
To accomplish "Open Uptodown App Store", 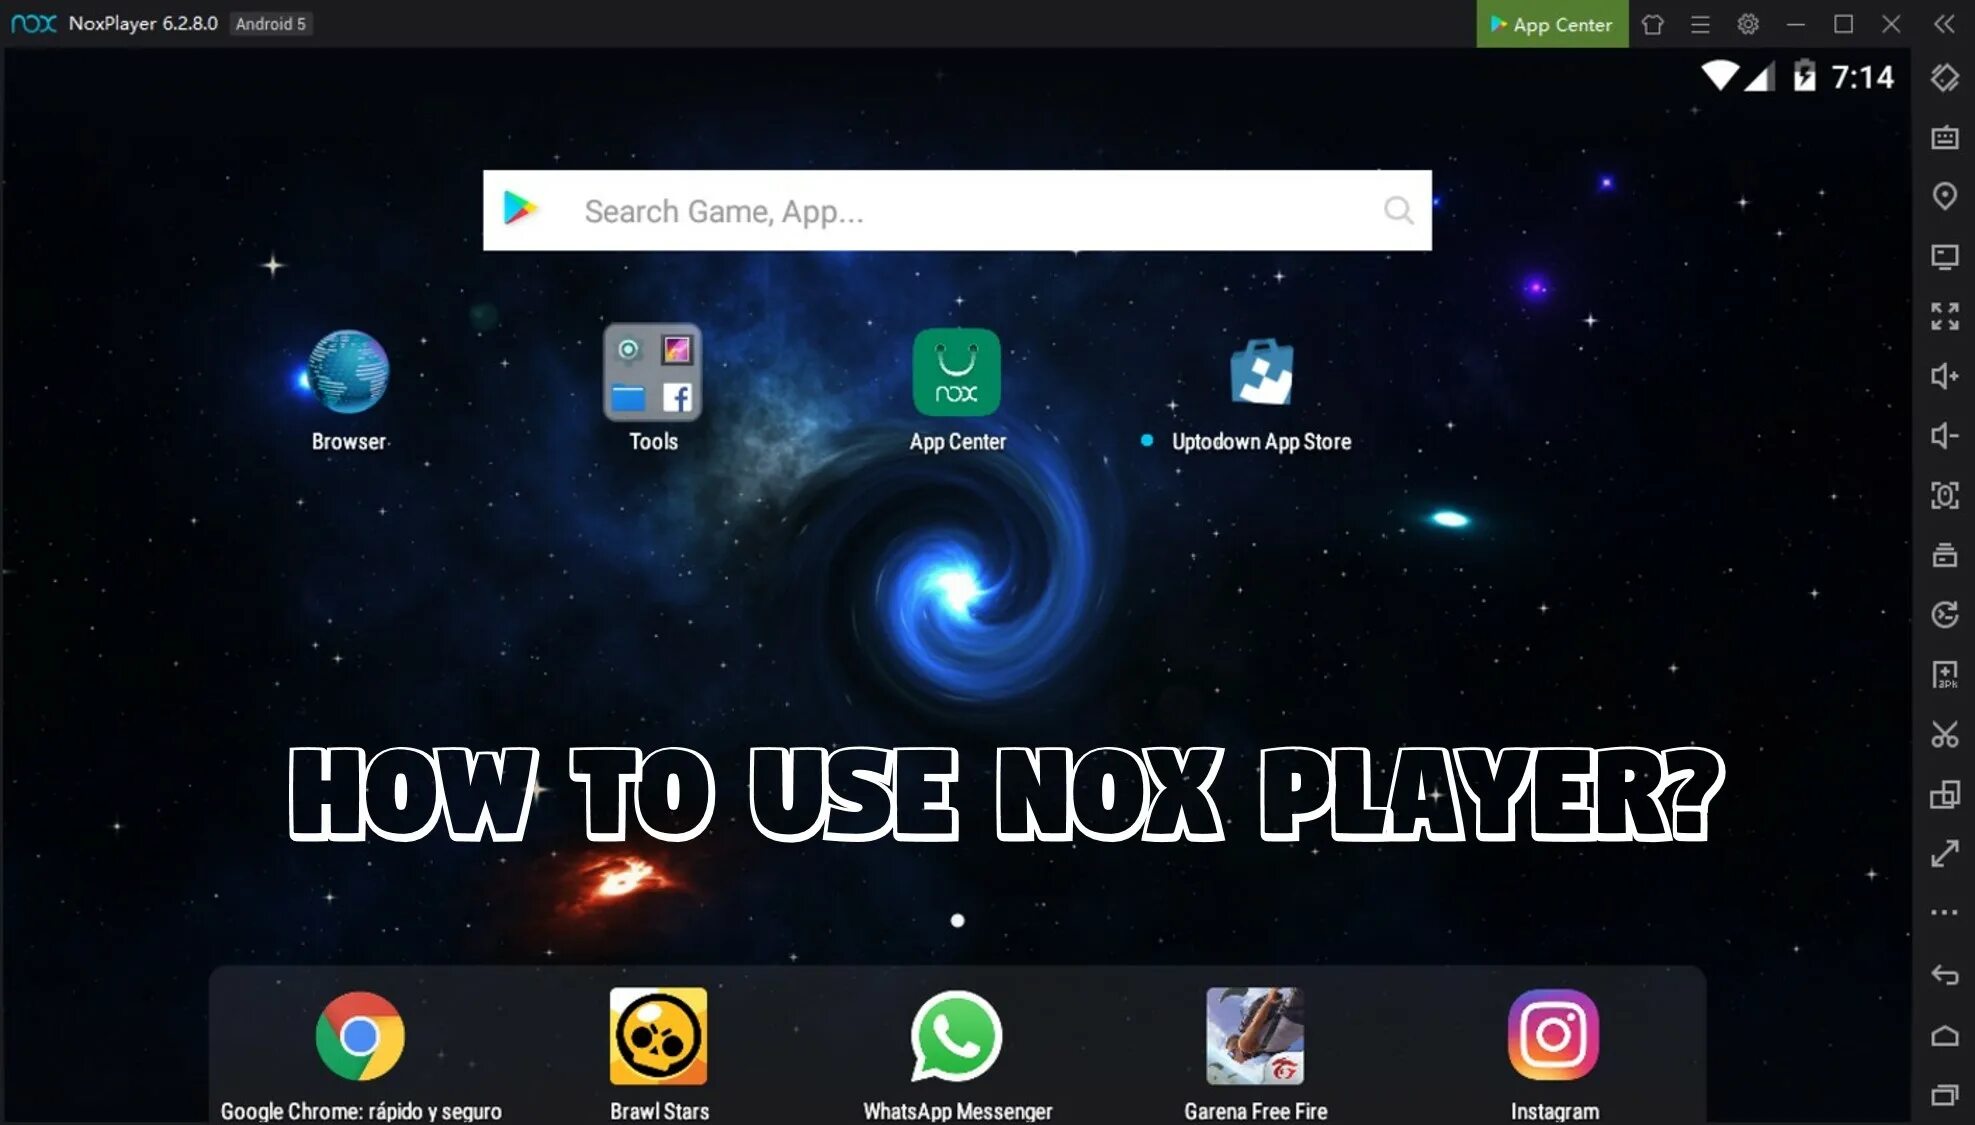I will coord(1262,373).
